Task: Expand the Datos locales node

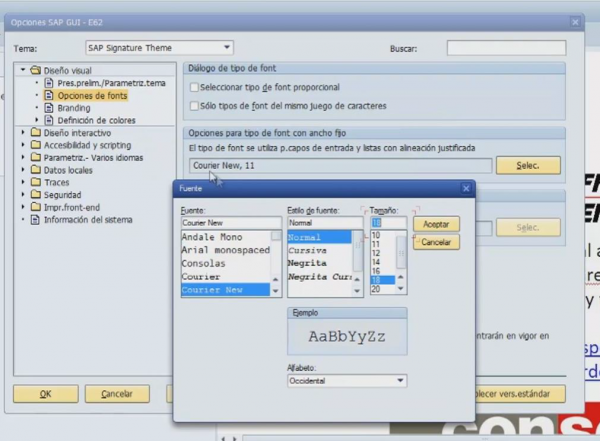Action: click(x=23, y=170)
